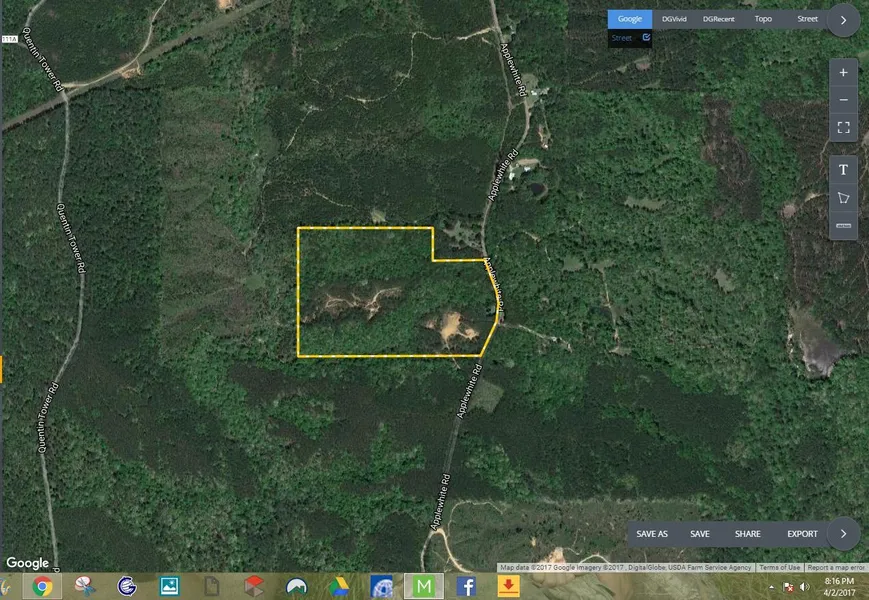Show hidden system tray icons
Image resolution: width=869 pixels, height=600 pixels.
pyautogui.click(x=771, y=586)
